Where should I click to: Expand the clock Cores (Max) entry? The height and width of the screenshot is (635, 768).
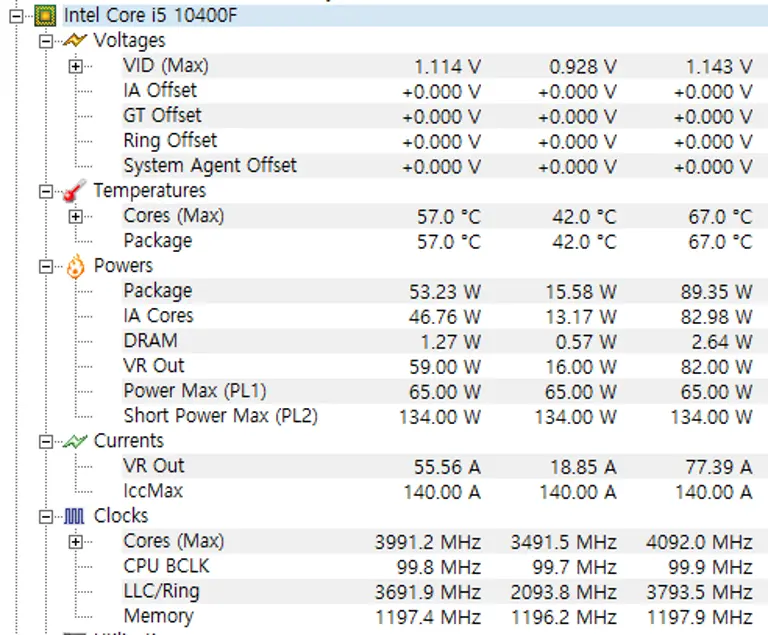pyautogui.click(x=75, y=541)
